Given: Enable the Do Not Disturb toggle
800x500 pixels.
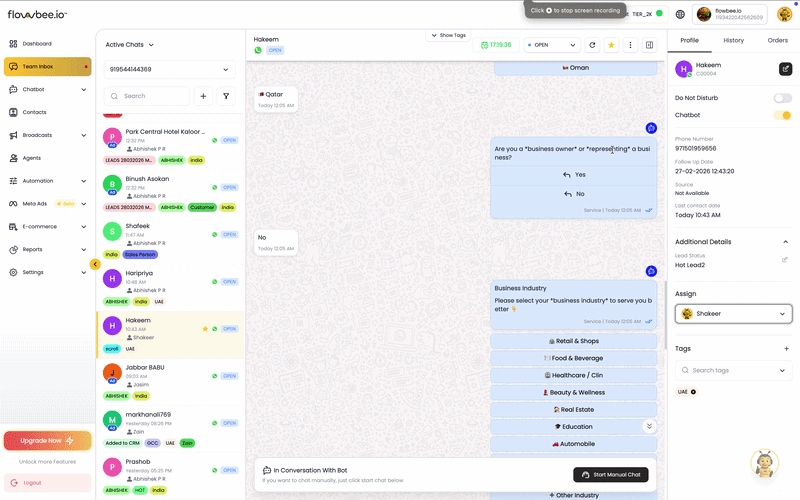Looking at the screenshot, I should (x=782, y=98).
